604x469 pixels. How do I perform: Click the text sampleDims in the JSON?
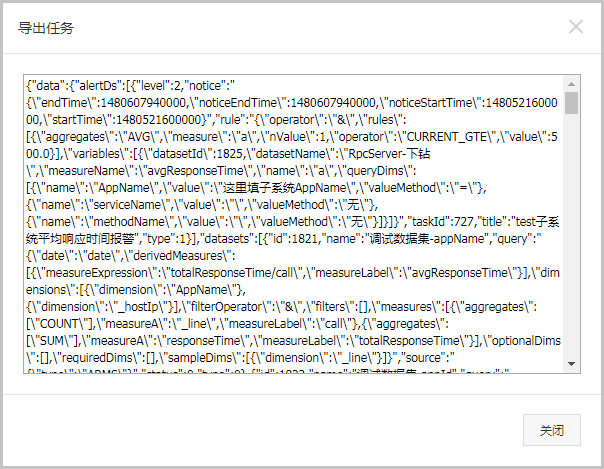(200, 358)
